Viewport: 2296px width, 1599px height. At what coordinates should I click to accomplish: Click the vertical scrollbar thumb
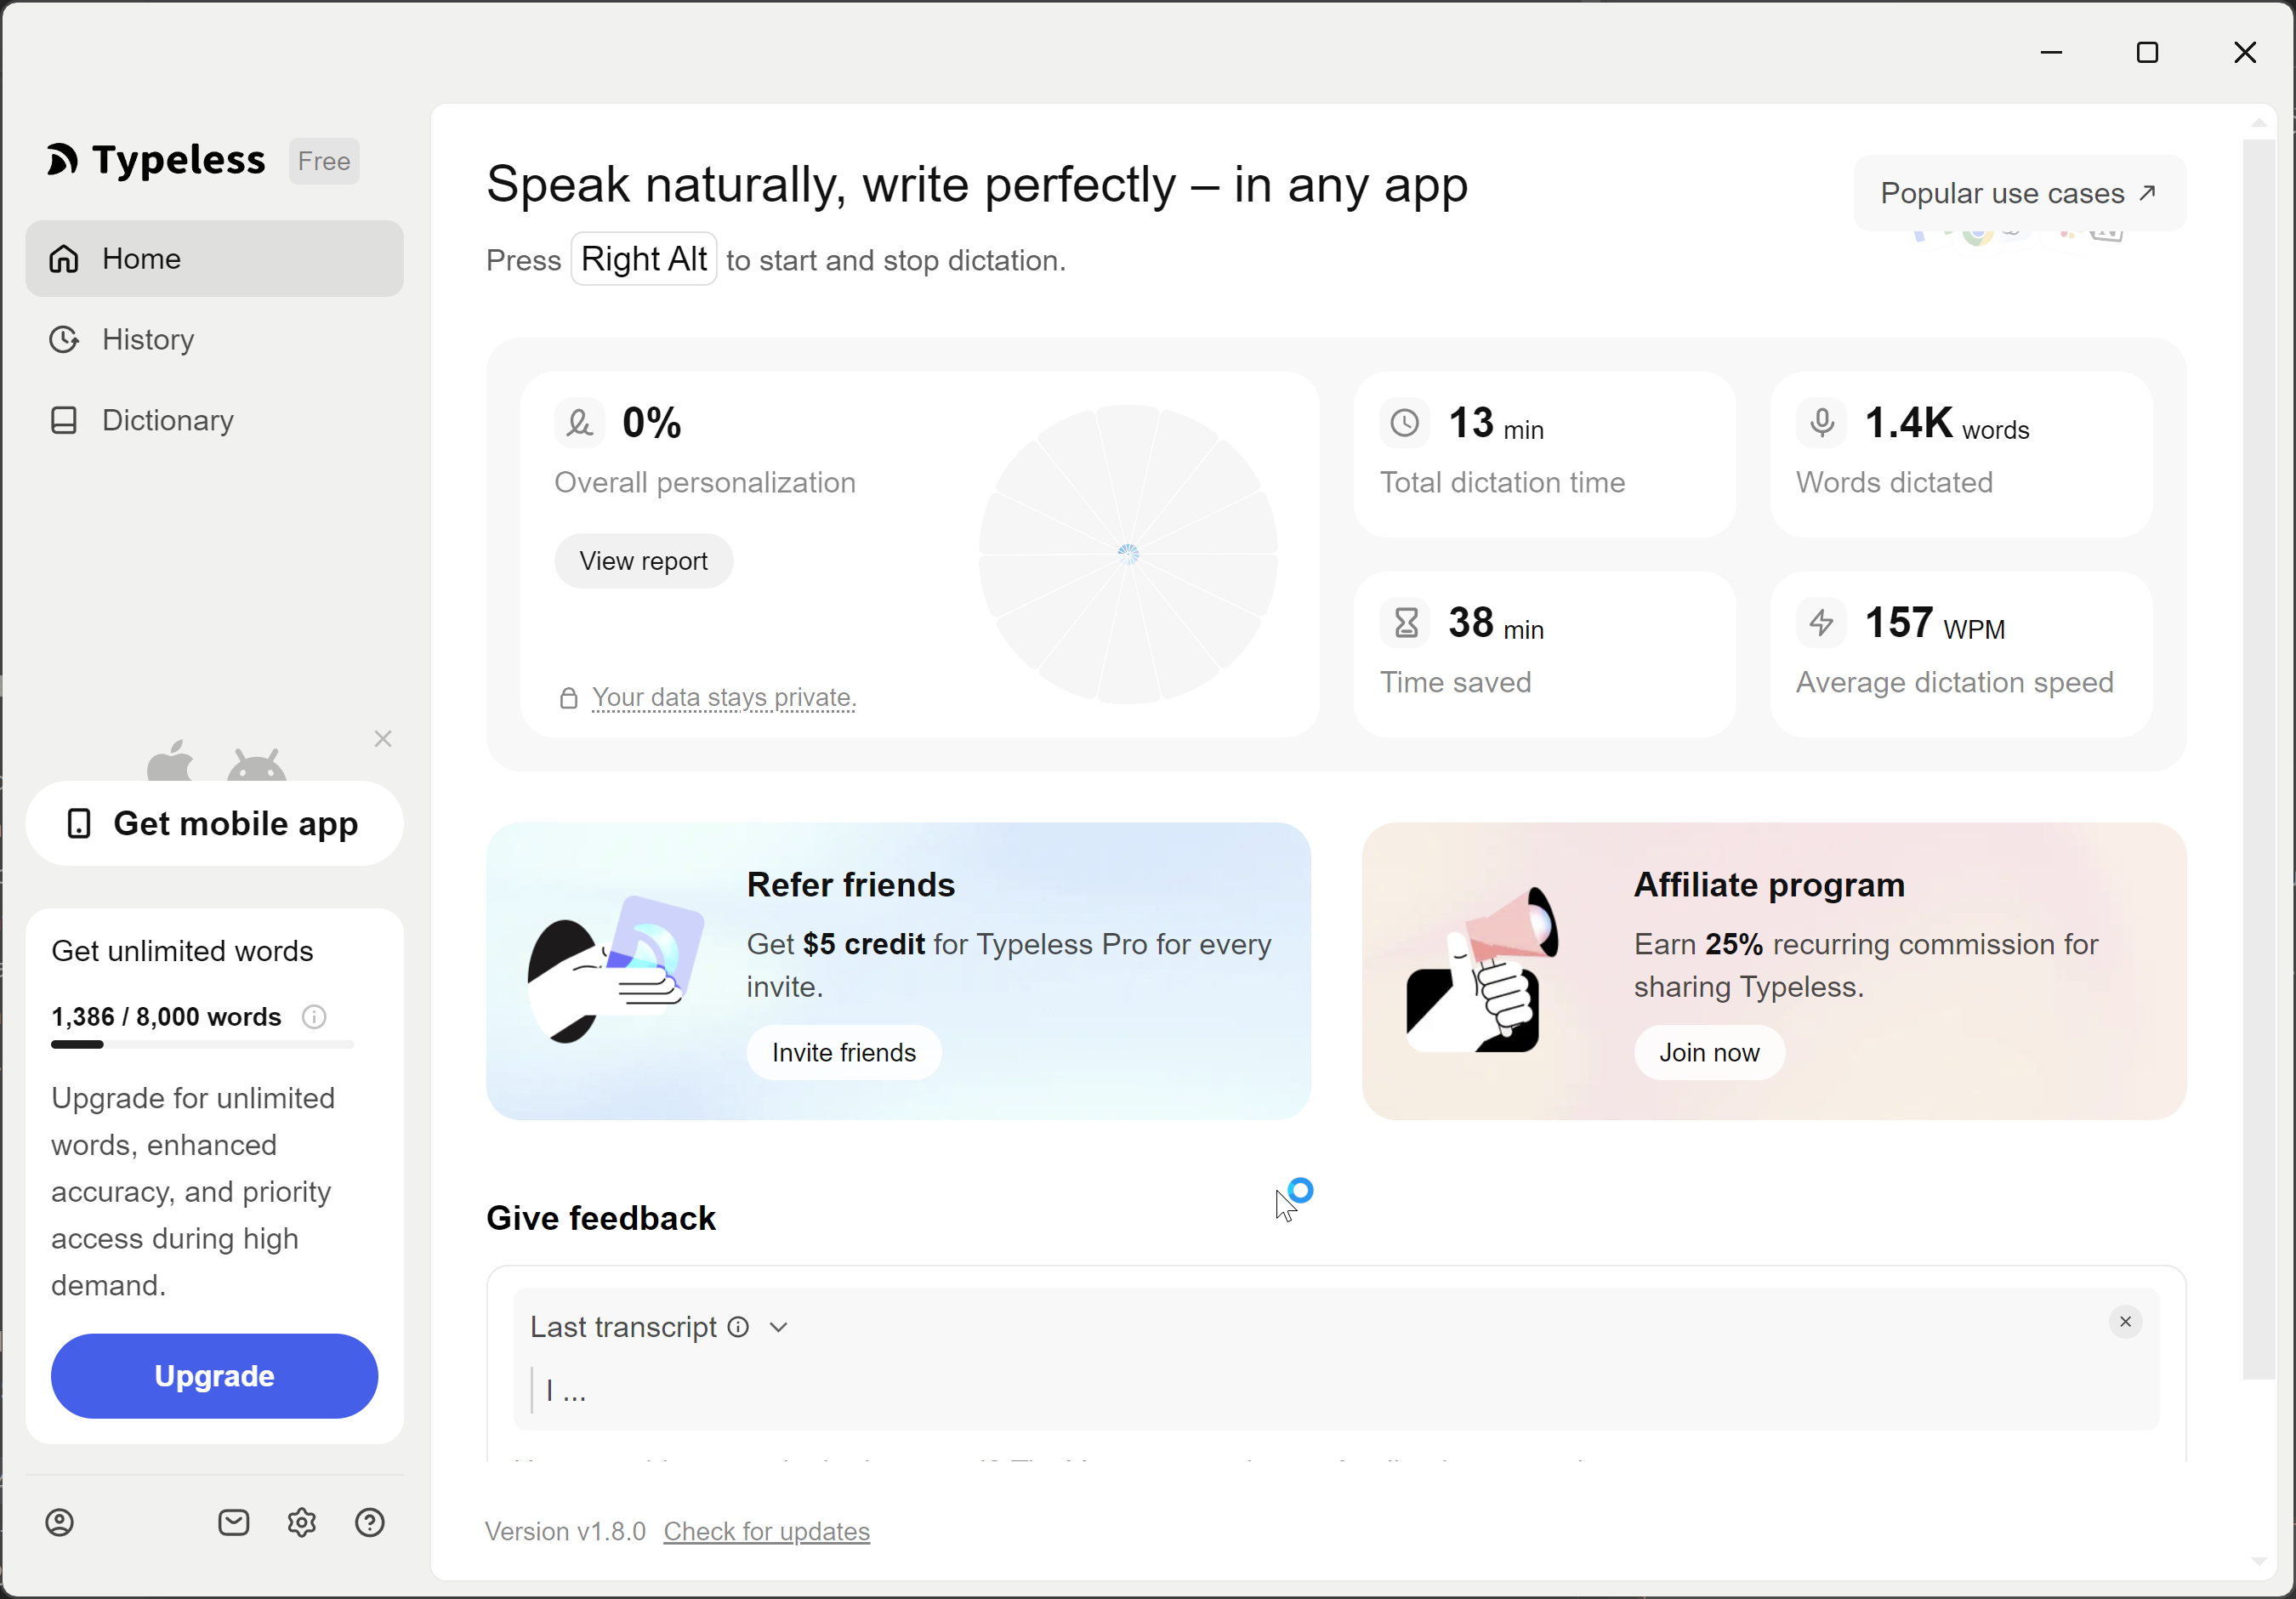[x=2259, y=760]
